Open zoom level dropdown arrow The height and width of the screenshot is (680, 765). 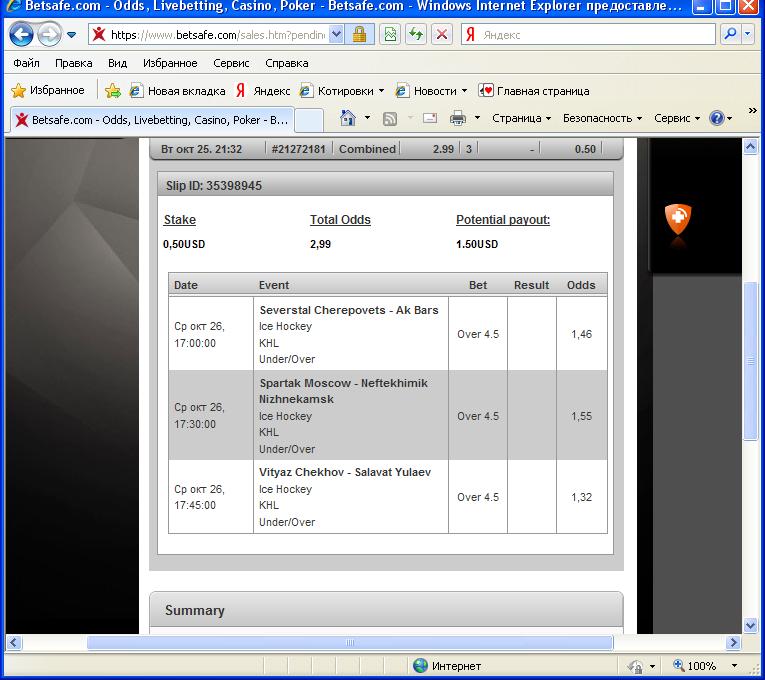pos(734,665)
